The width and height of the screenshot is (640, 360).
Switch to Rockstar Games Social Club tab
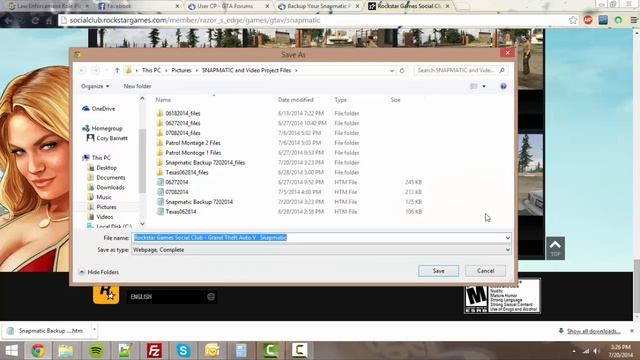click(x=409, y=6)
